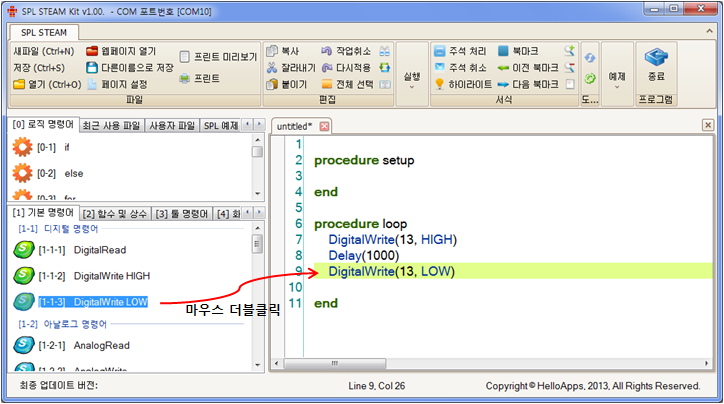The width and height of the screenshot is (724, 404).
Task: Click code line DigitalWrite(13, HIGH)
Action: 392,240
